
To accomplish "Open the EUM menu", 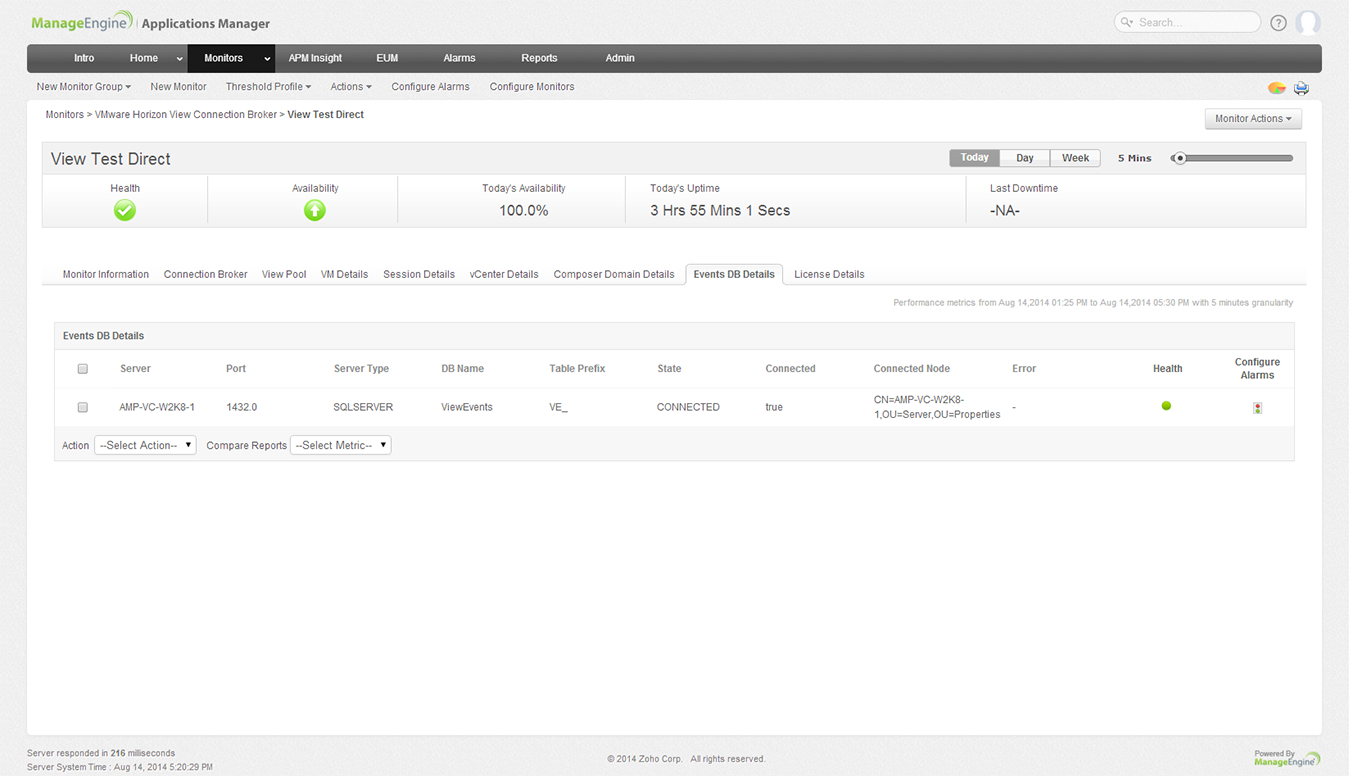I will pyautogui.click(x=387, y=58).
